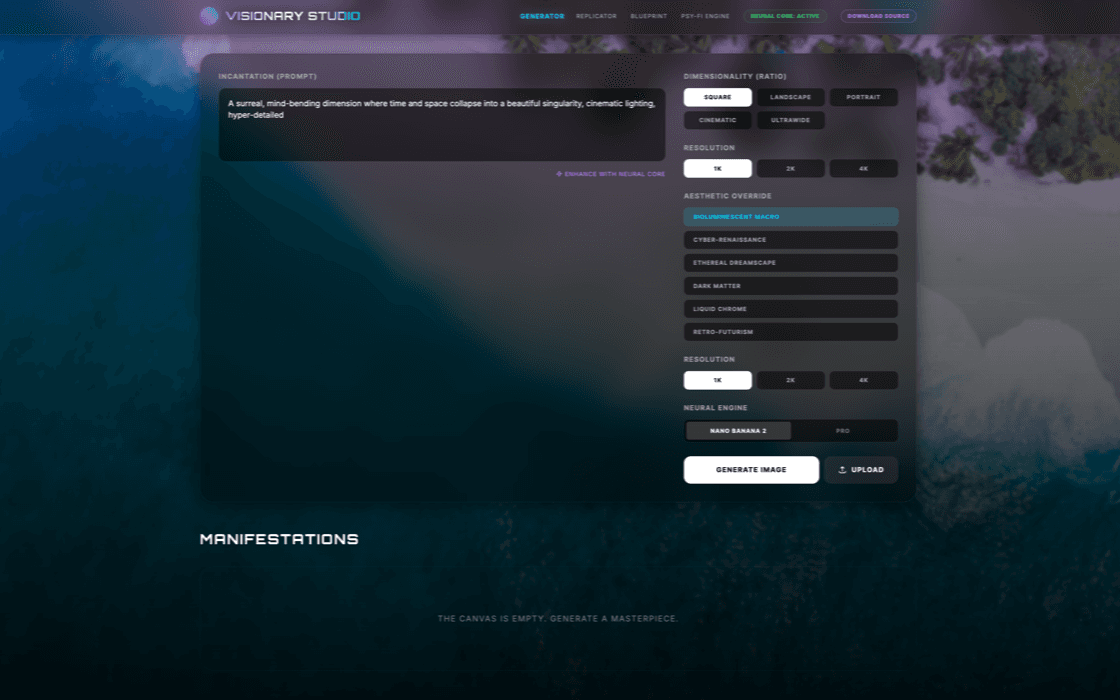Click the Download Source button

tap(878, 16)
